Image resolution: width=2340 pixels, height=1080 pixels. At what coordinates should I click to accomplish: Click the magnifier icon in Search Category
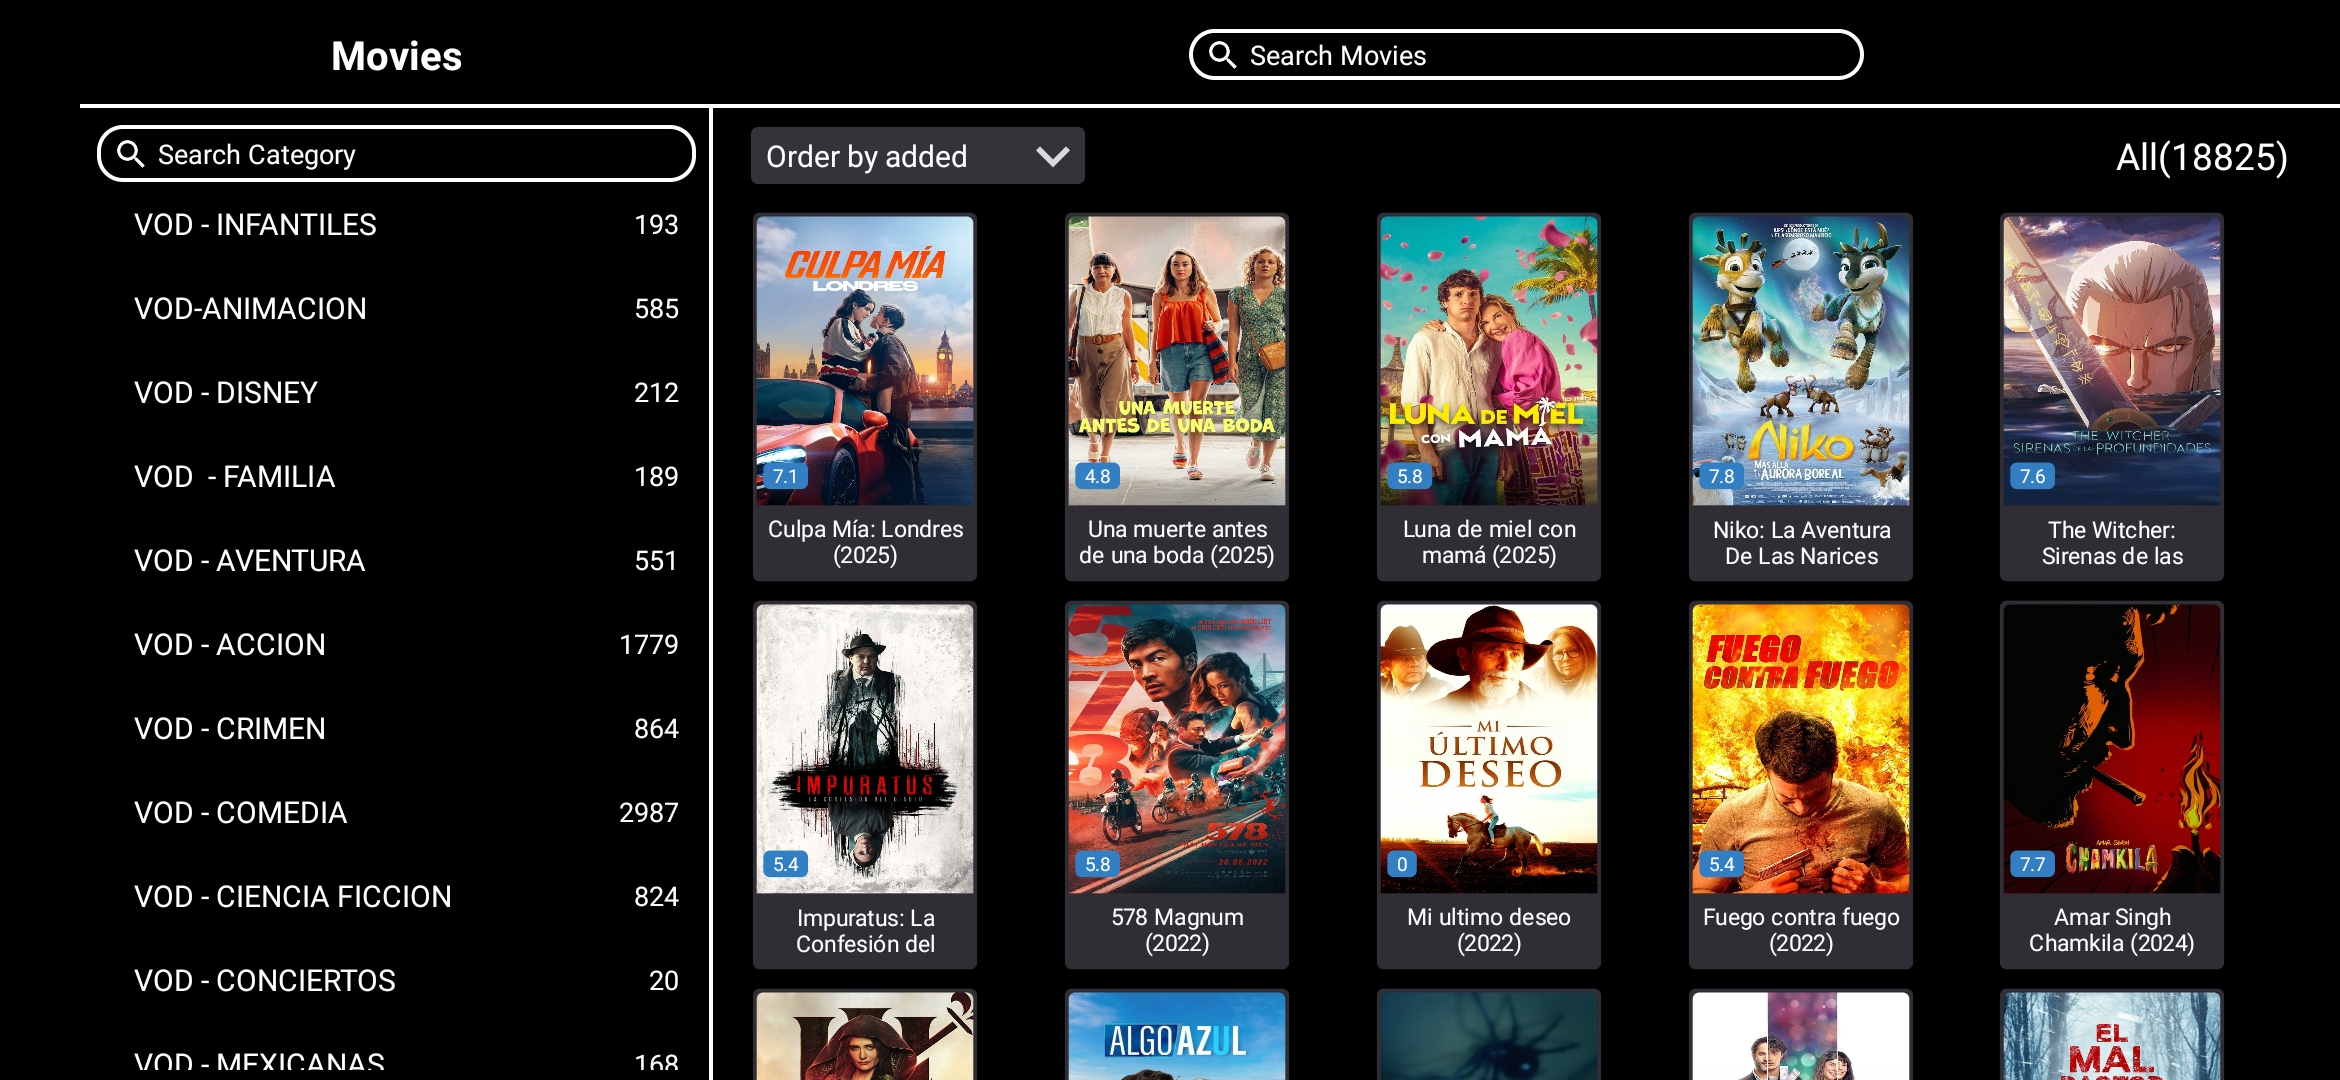[x=130, y=153]
